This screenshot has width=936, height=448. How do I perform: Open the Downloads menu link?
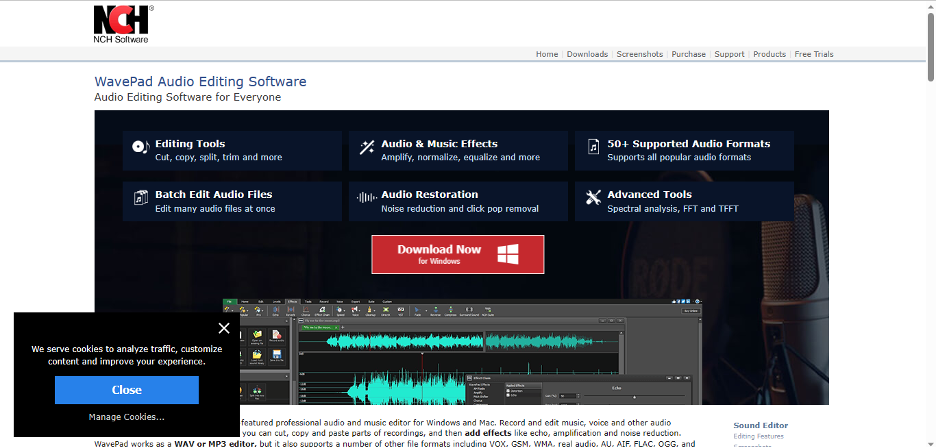tap(587, 54)
